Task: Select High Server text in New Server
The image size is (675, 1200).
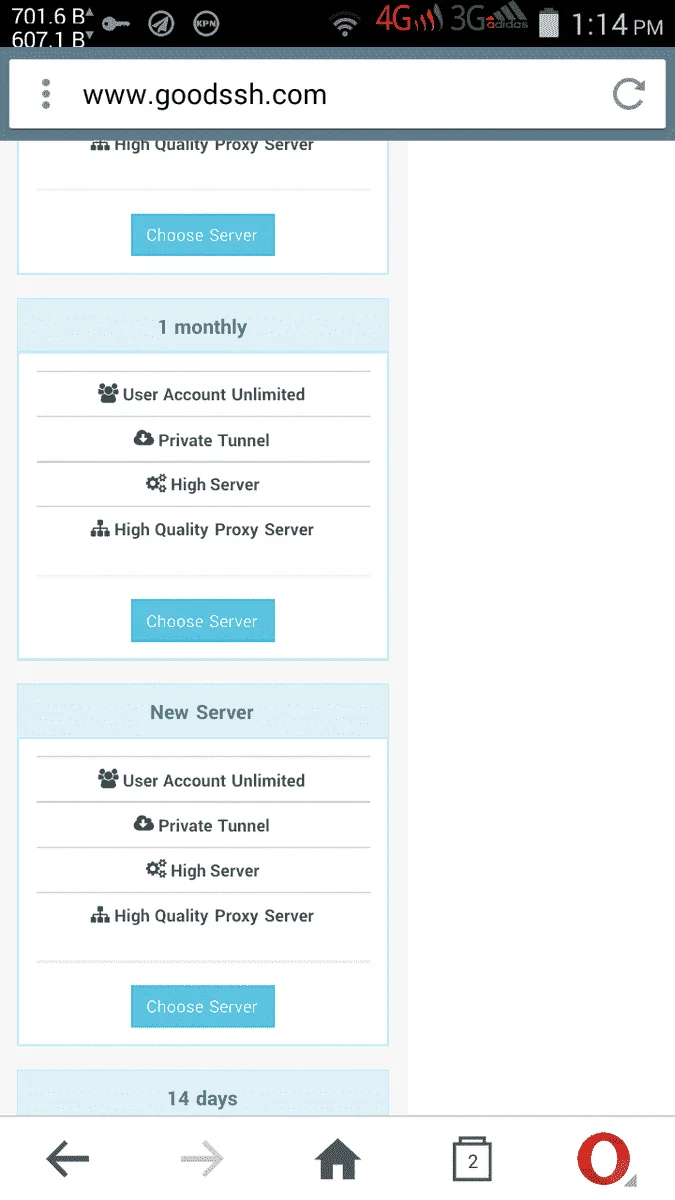Action: pyautogui.click(x=215, y=870)
